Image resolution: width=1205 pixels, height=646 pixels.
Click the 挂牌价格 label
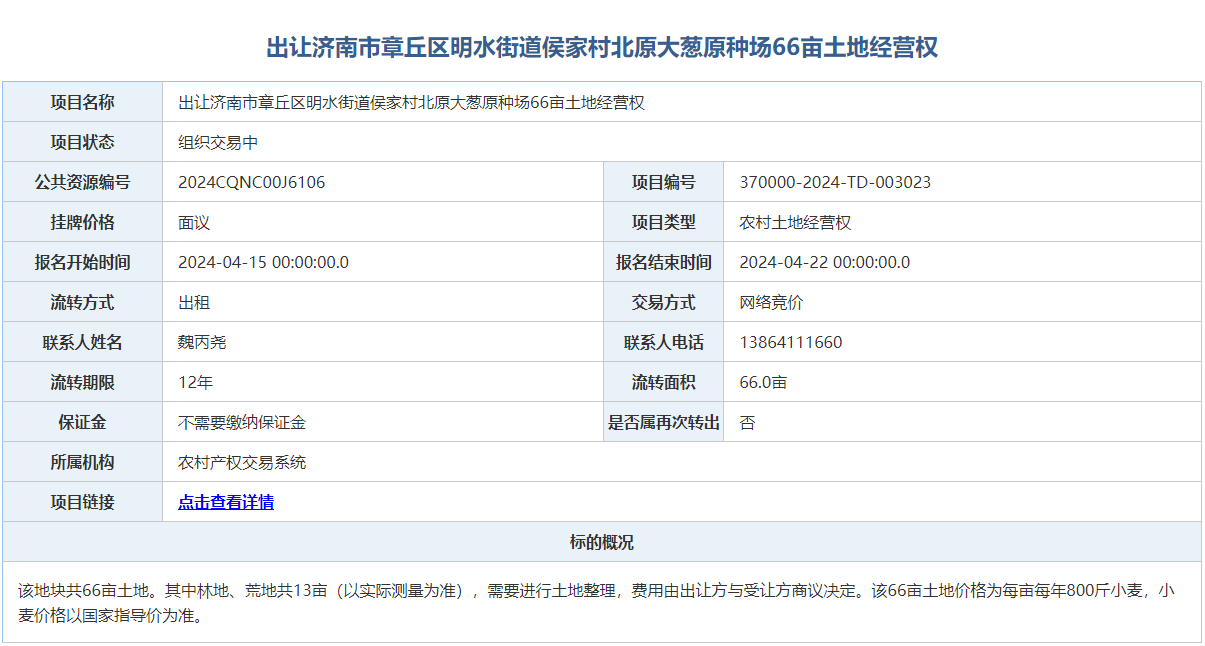[83, 222]
